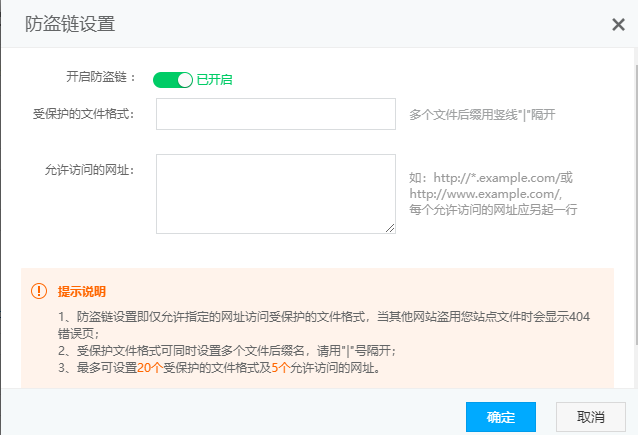The width and height of the screenshot is (638, 435).
Task: Cancel with the 取消 button
Action: (590, 416)
